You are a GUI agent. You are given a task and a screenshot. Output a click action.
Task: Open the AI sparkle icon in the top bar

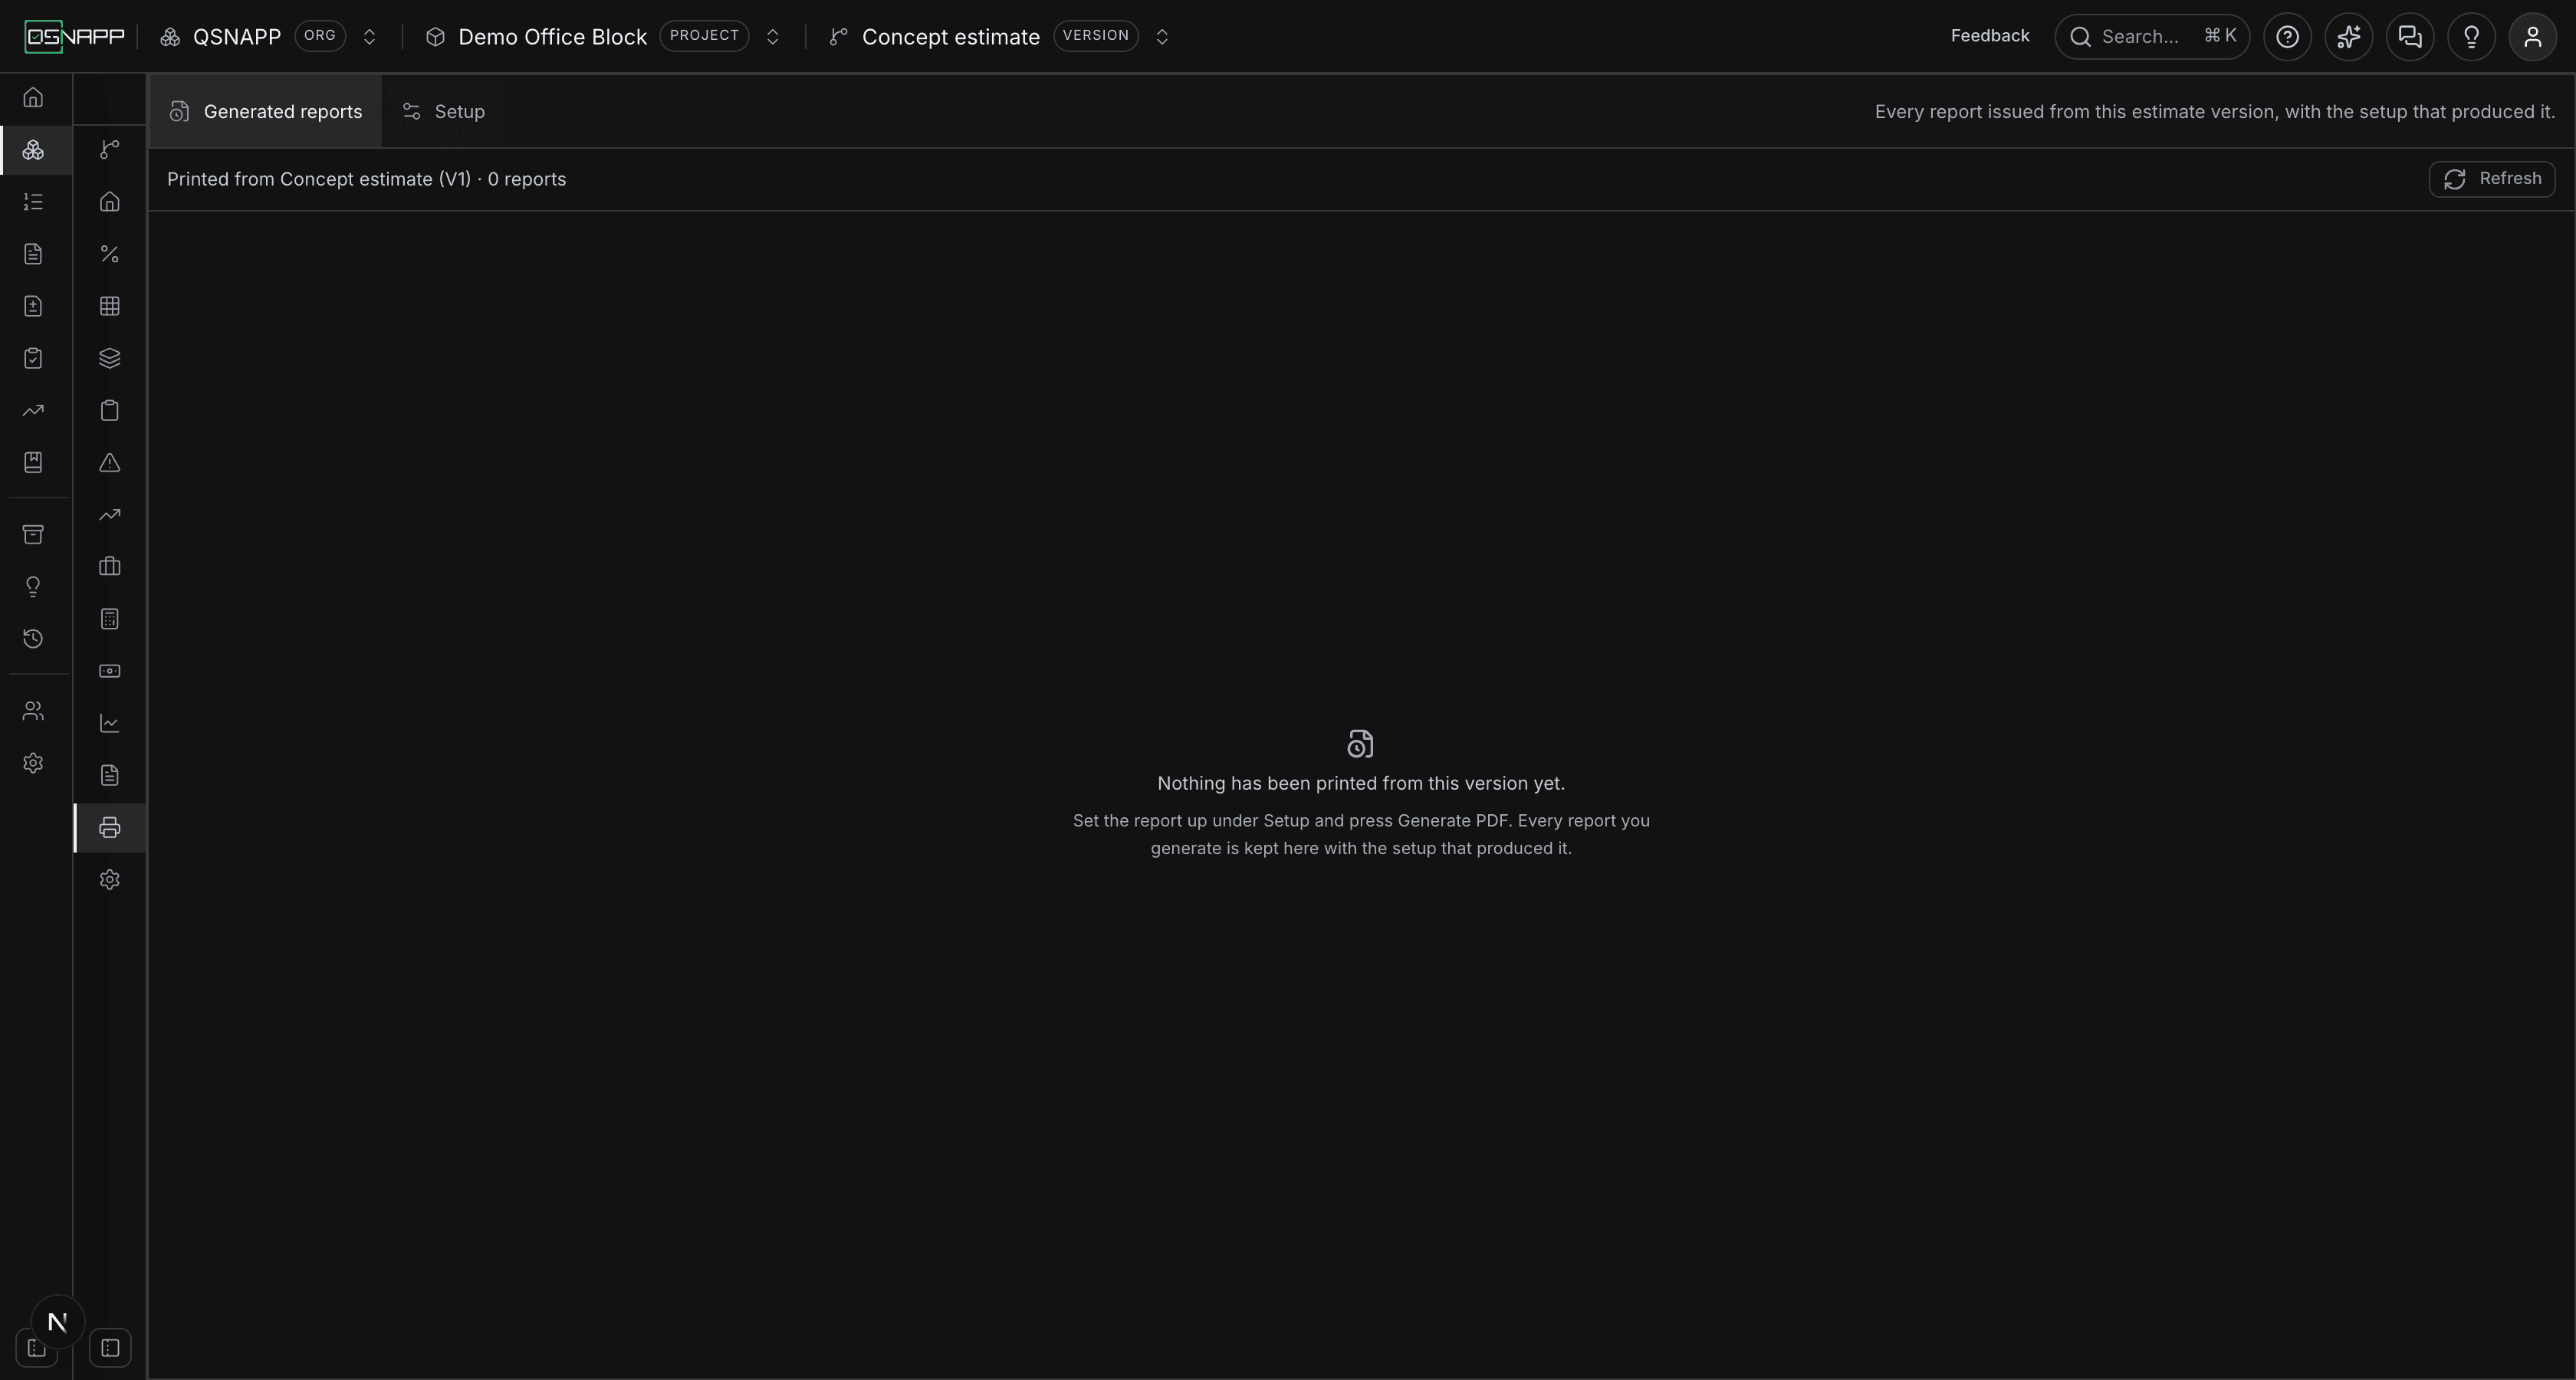(2348, 37)
